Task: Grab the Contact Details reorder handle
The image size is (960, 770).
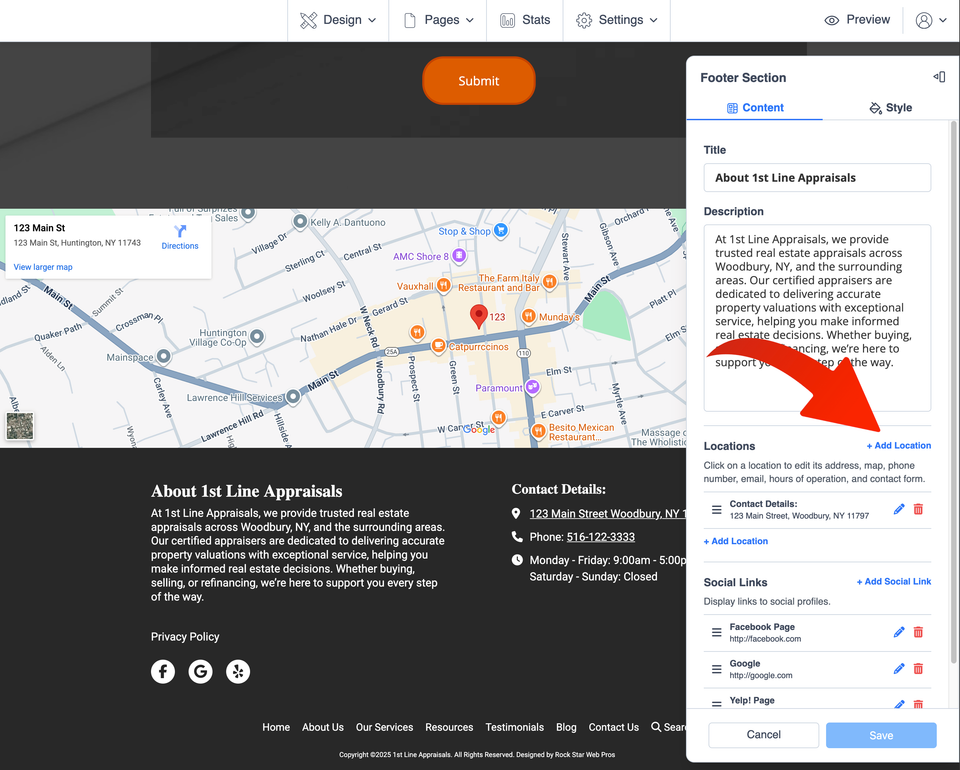Action: click(716, 509)
